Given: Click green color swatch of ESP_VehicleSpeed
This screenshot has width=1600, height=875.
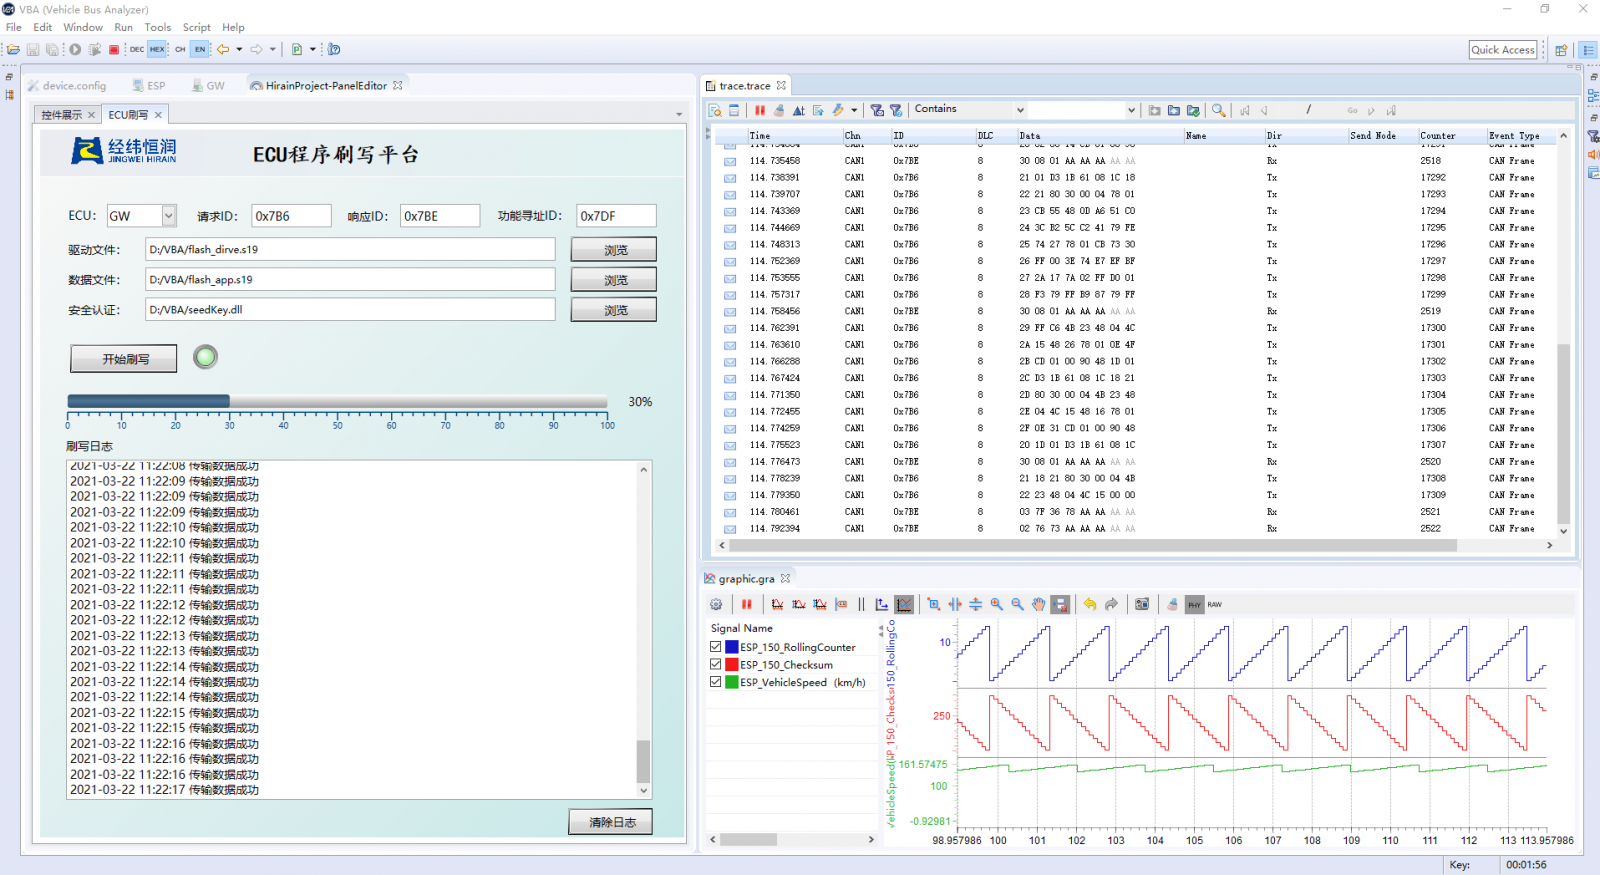Looking at the screenshot, I should pyautogui.click(x=732, y=682).
